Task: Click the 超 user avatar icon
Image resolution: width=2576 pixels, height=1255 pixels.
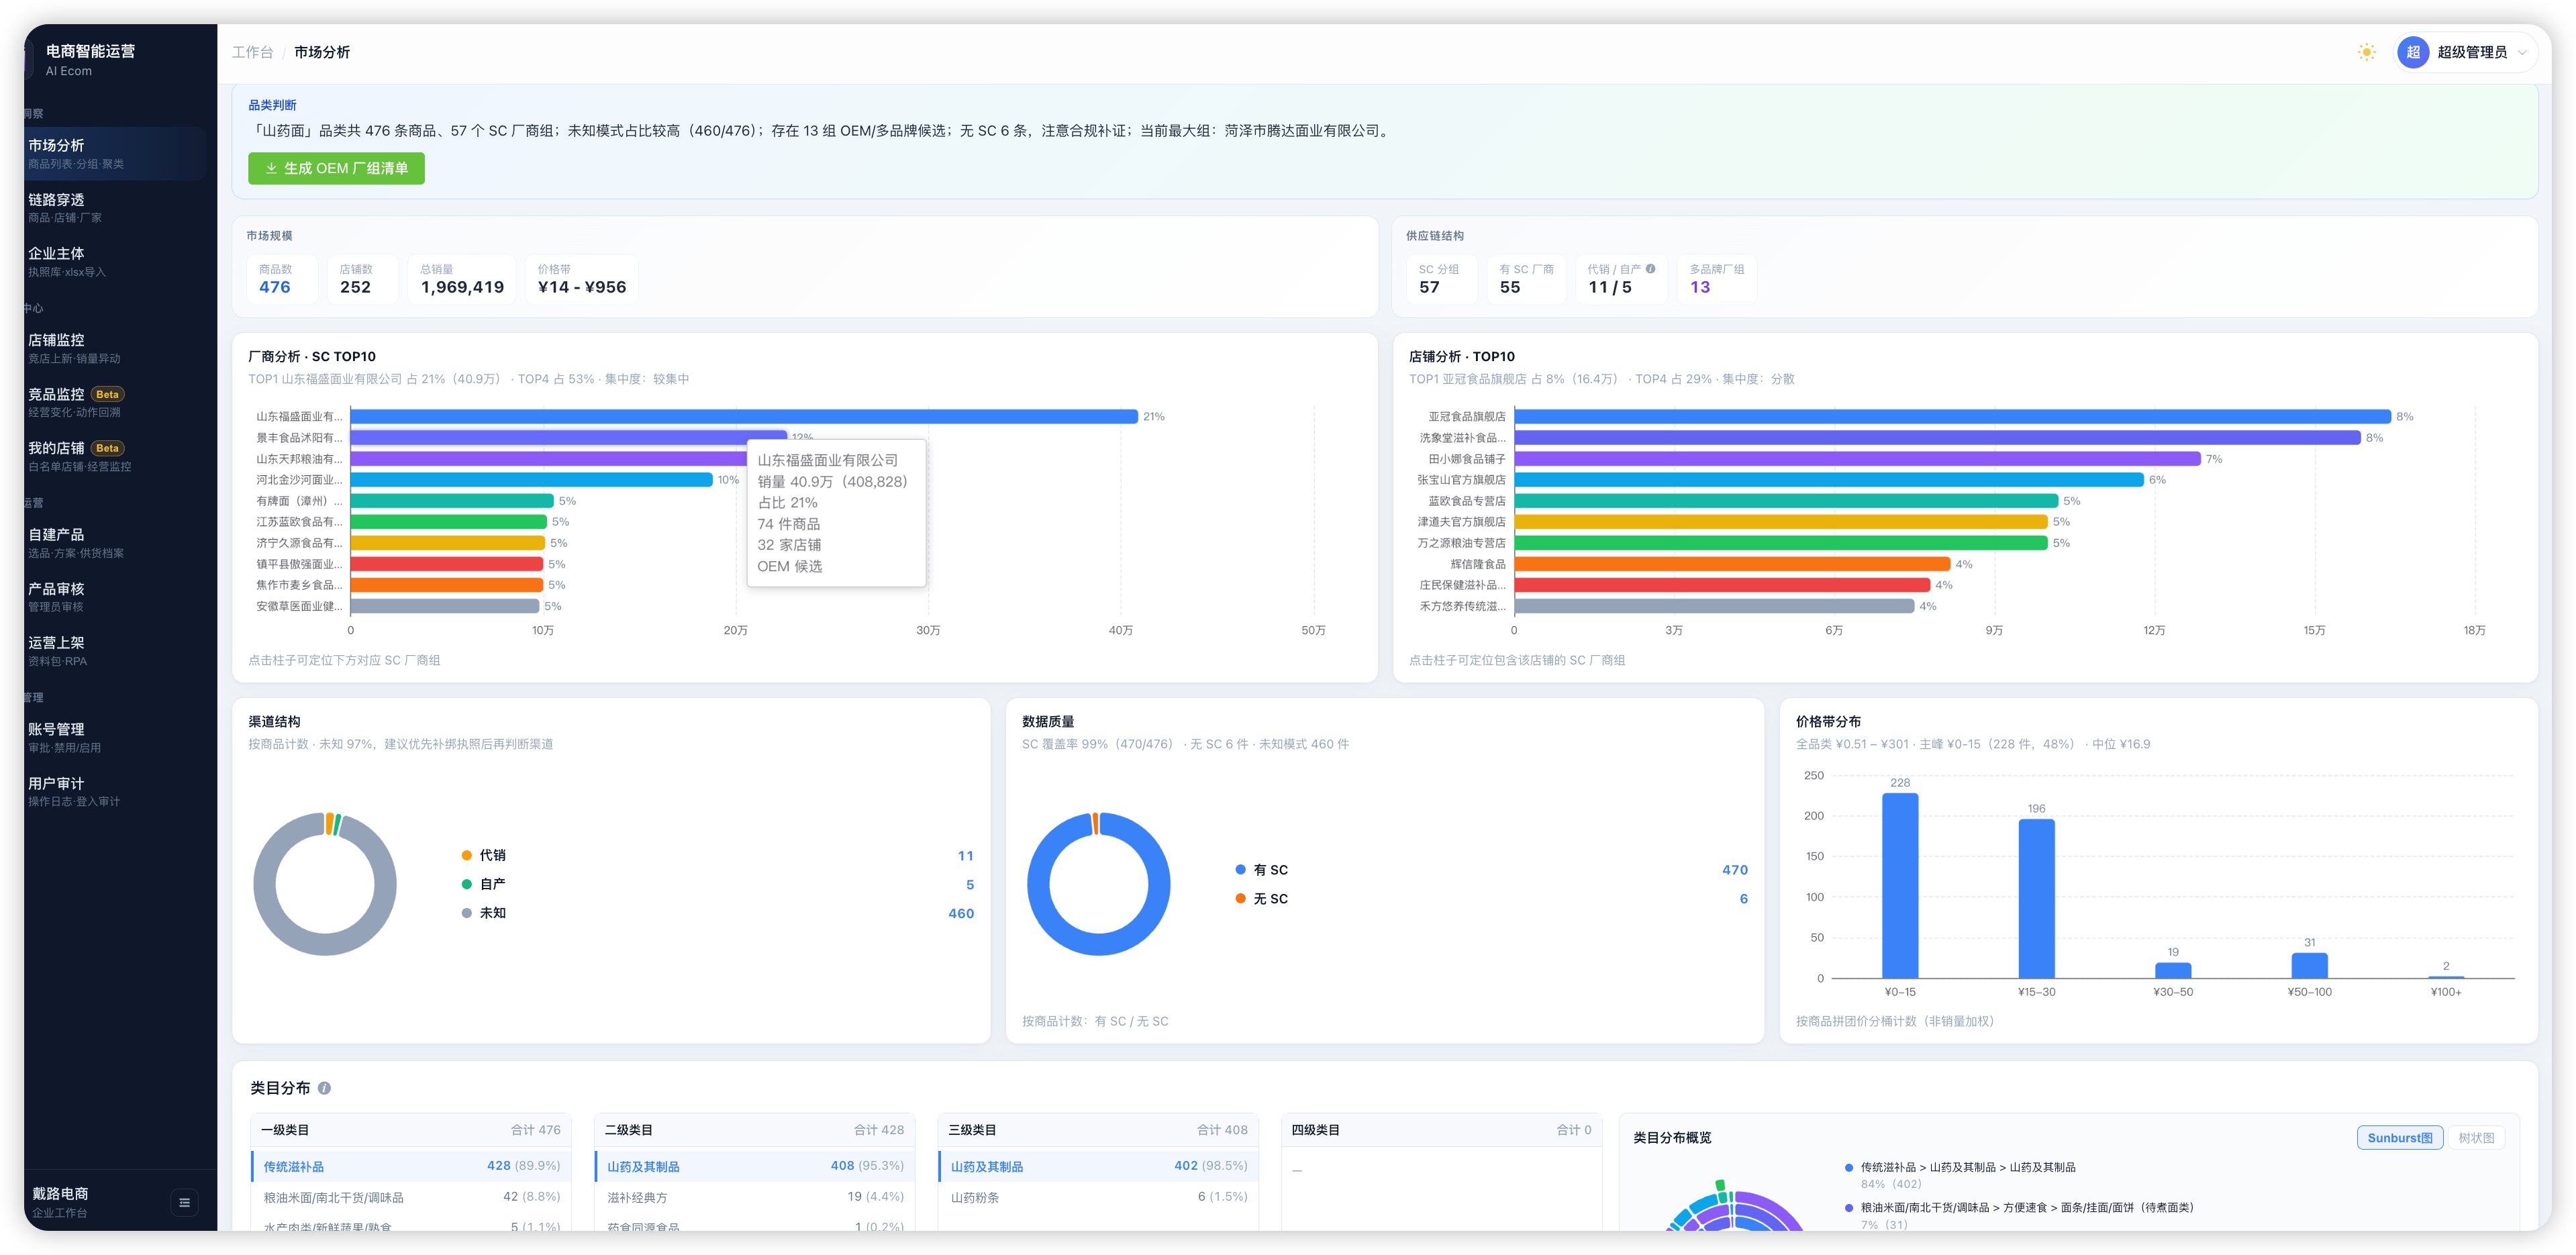Action: [x=2413, y=52]
